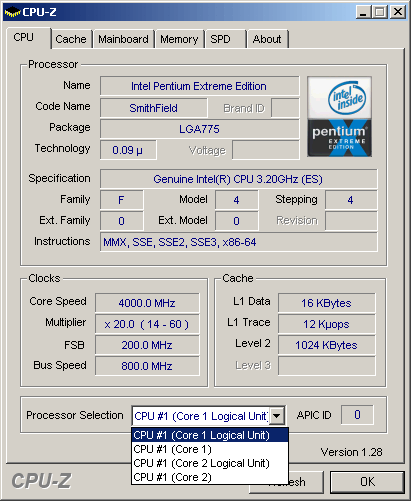Click the empty Revision field
This screenshot has height=501, width=411.
[x=351, y=221]
